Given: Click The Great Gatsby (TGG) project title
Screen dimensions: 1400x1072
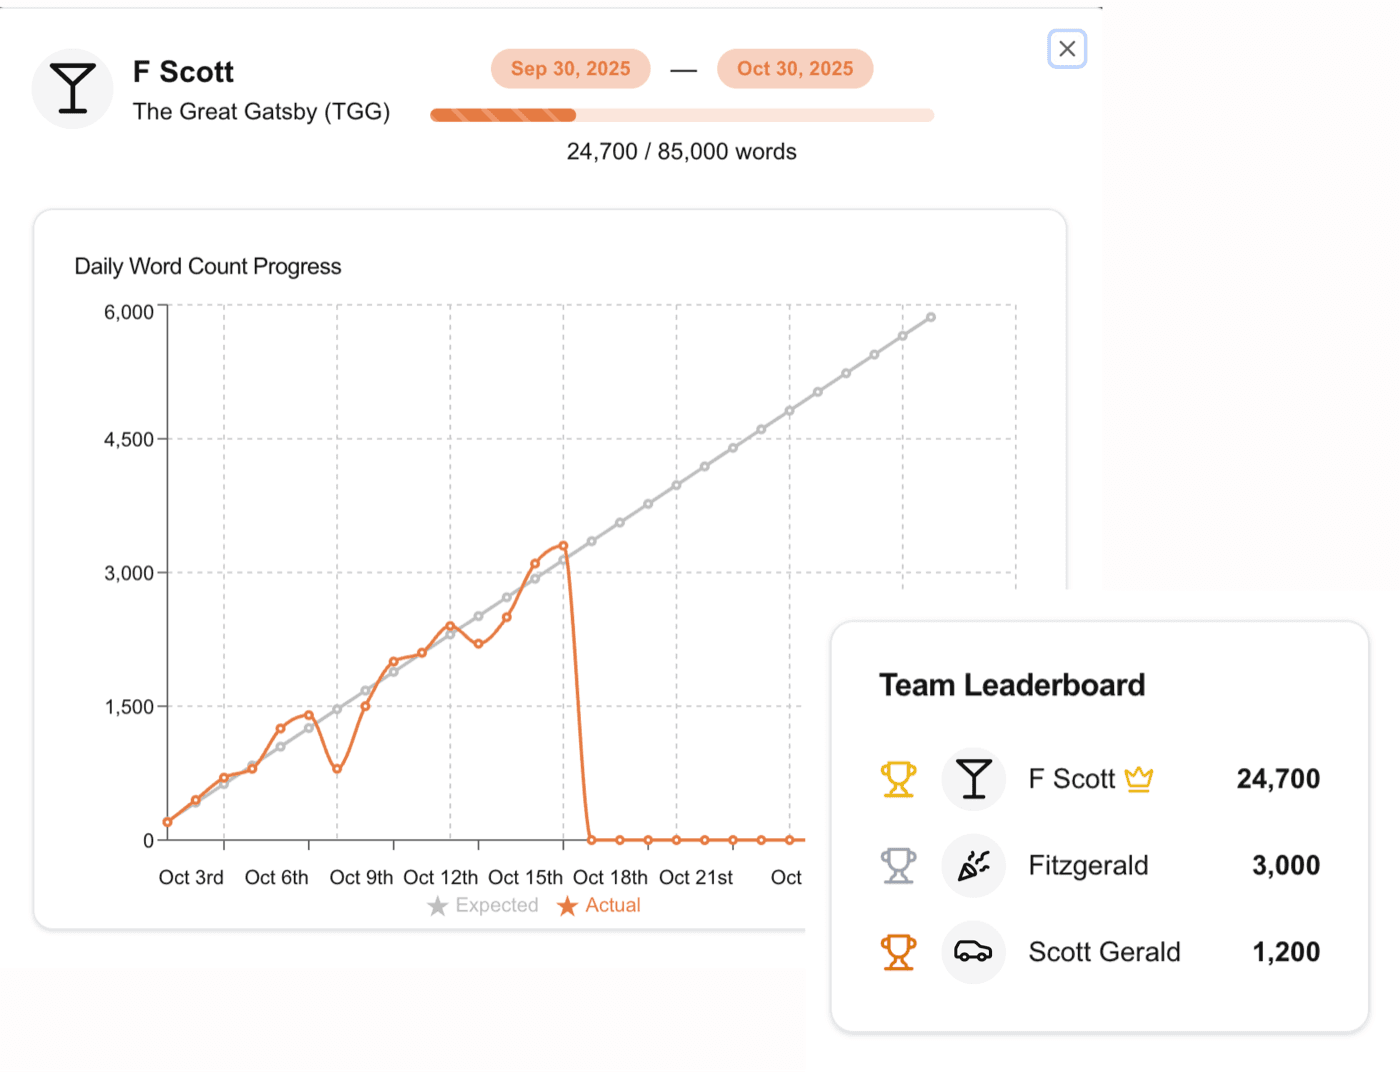Looking at the screenshot, I should point(261,112).
